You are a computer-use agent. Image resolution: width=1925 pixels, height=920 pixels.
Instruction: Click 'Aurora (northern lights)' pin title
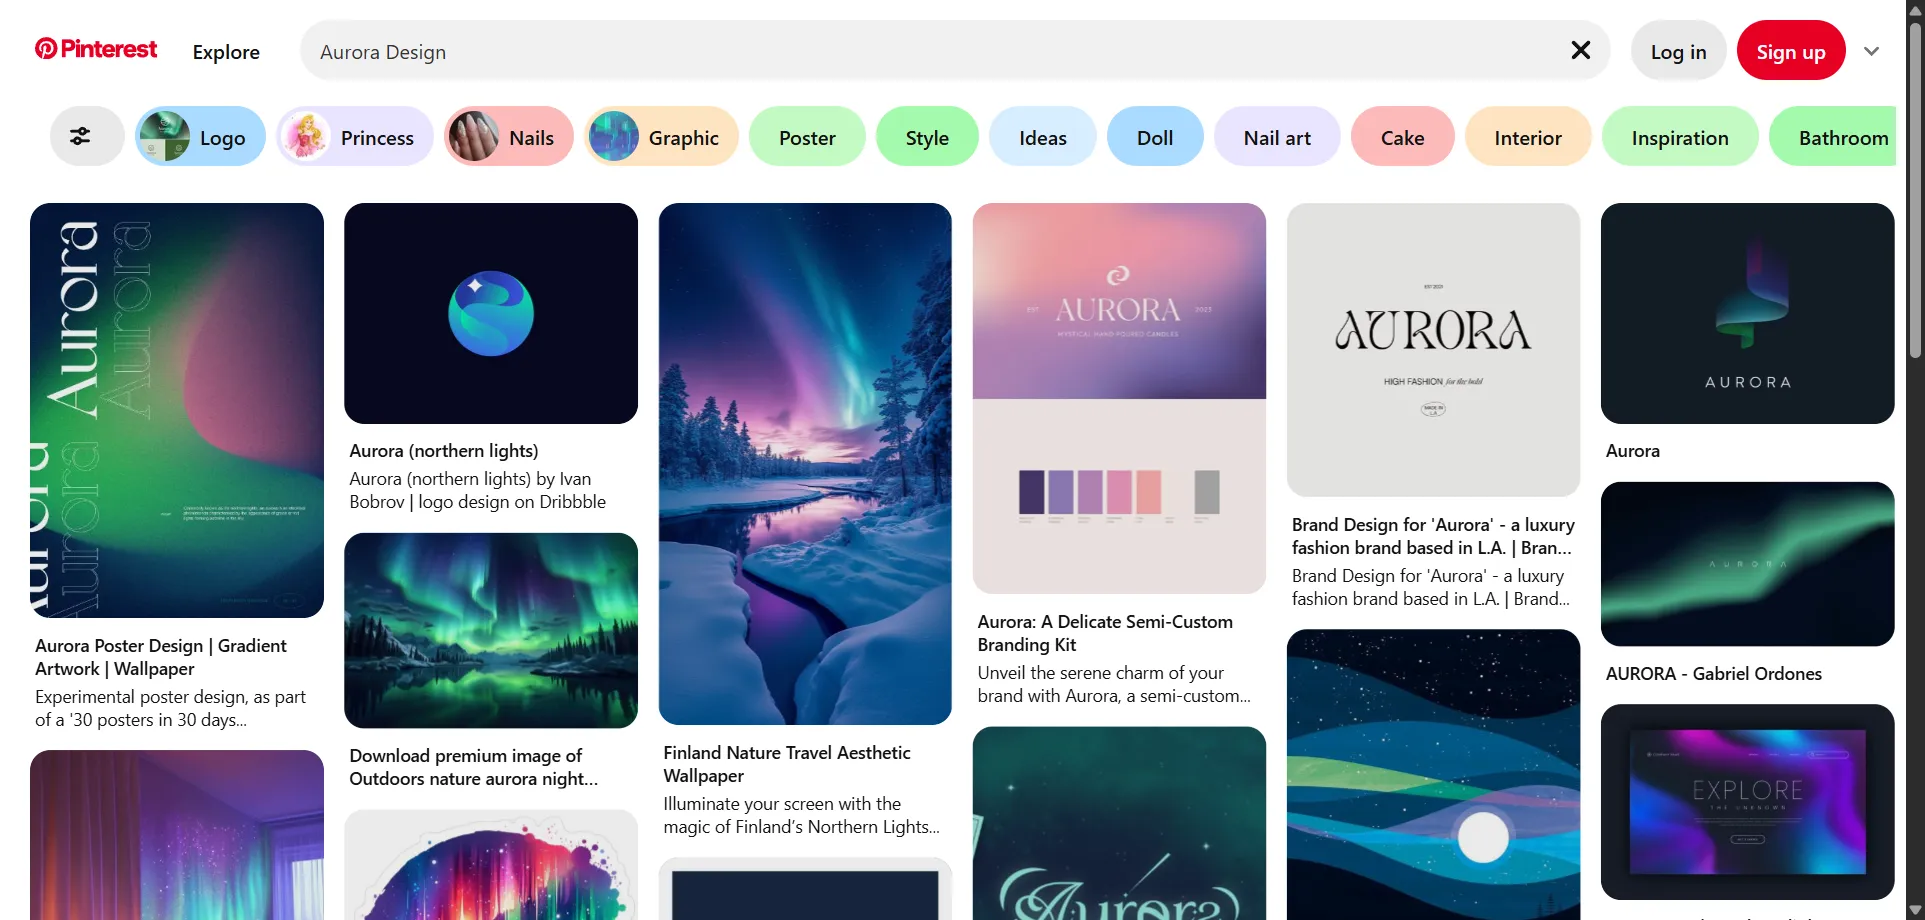tap(444, 451)
